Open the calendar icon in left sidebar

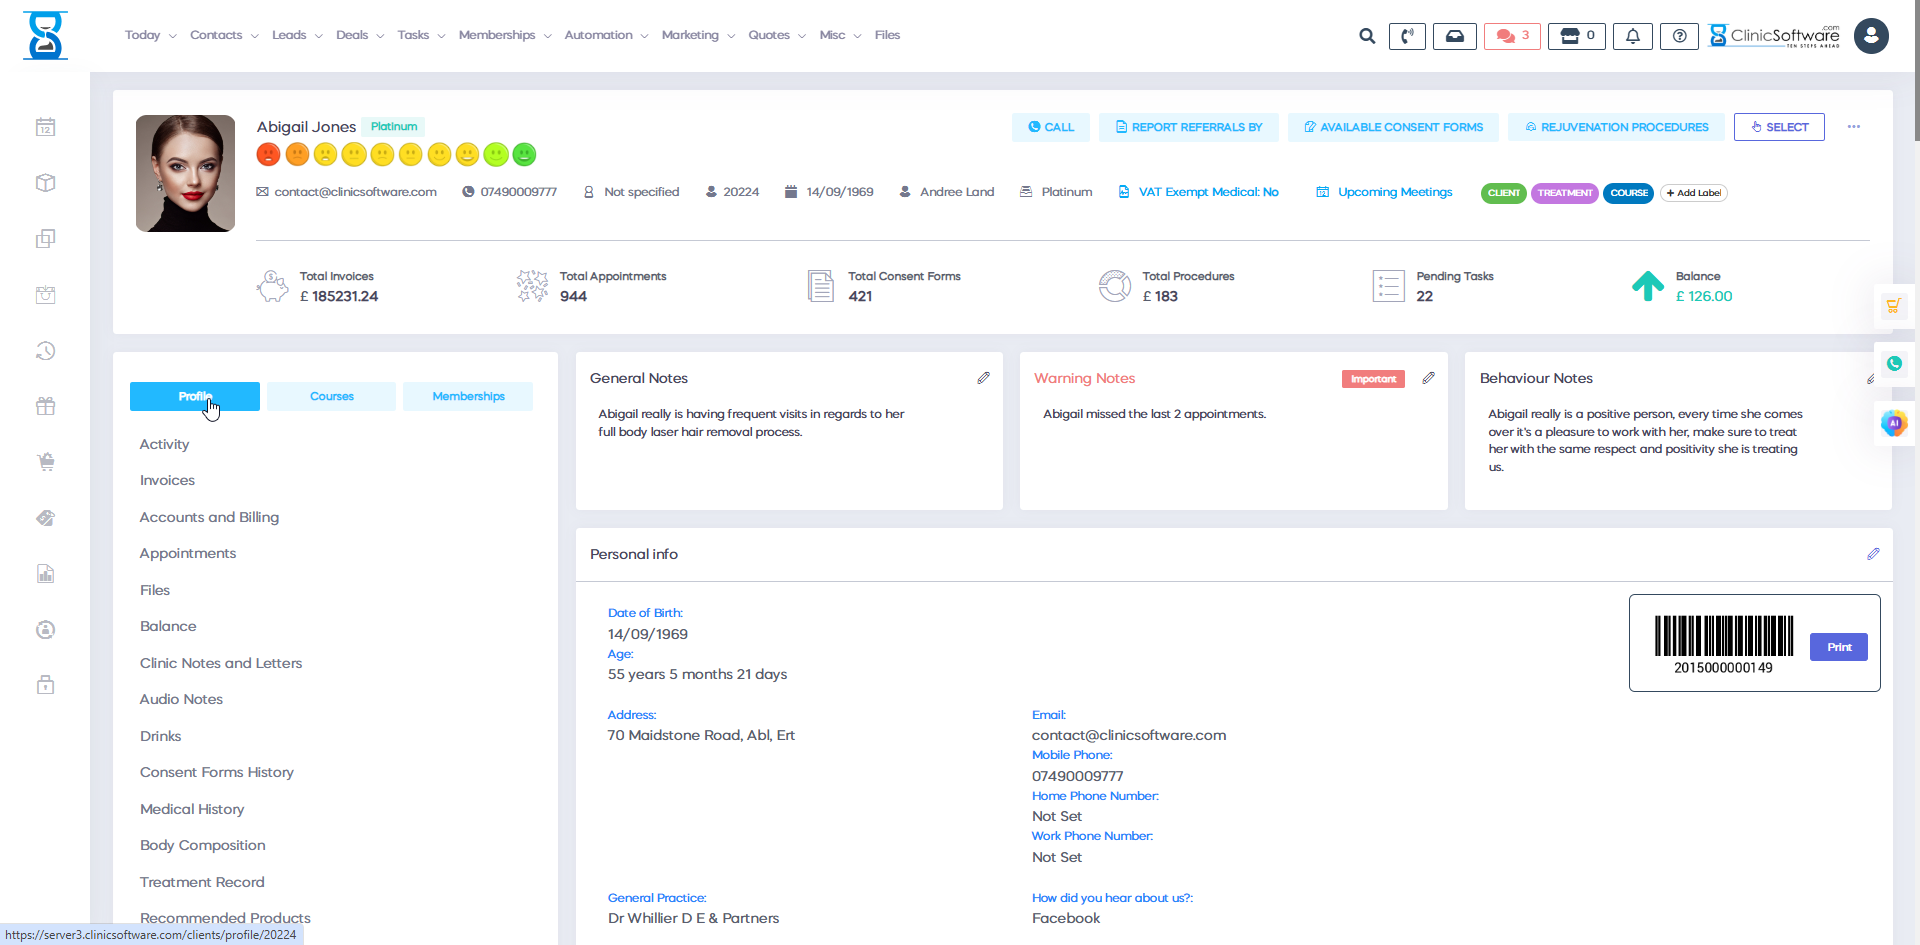(45, 127)
